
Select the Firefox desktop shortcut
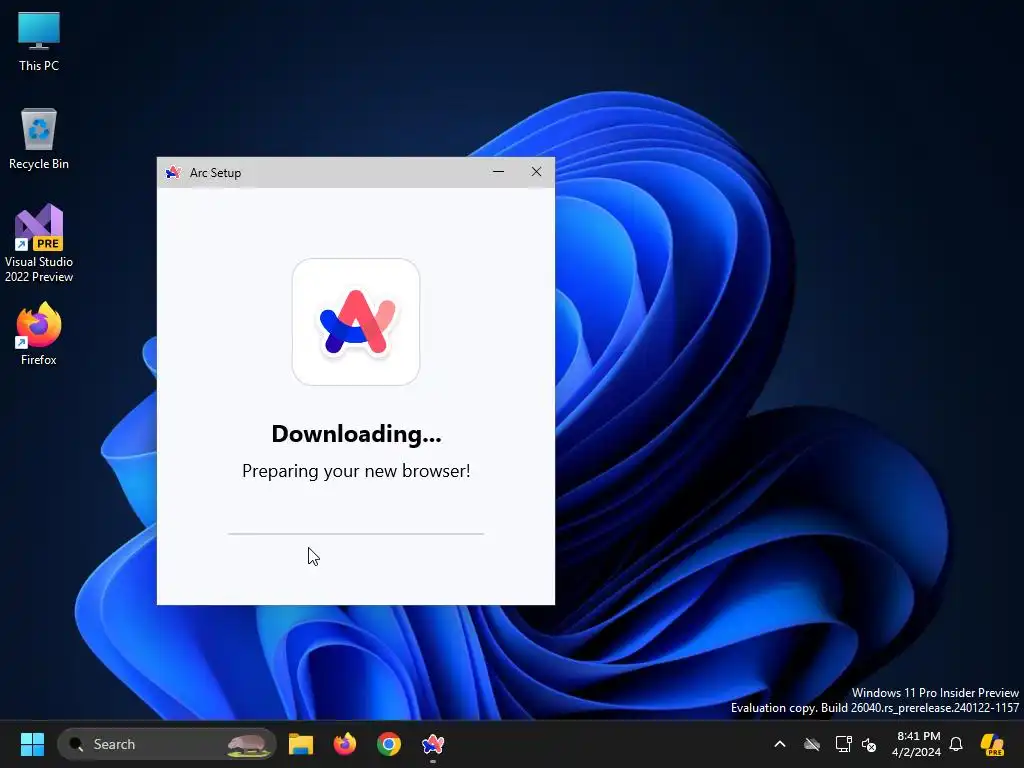tap(39, 334)
